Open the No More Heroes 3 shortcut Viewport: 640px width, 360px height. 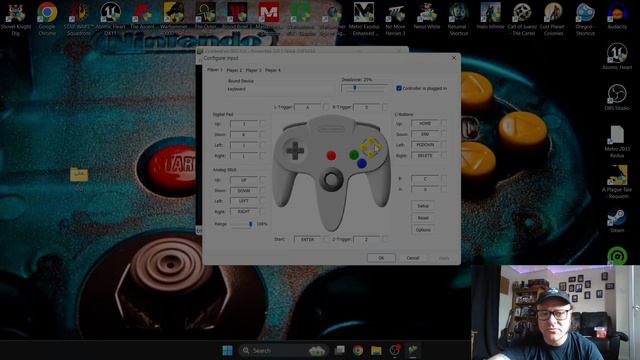point(395,18)
